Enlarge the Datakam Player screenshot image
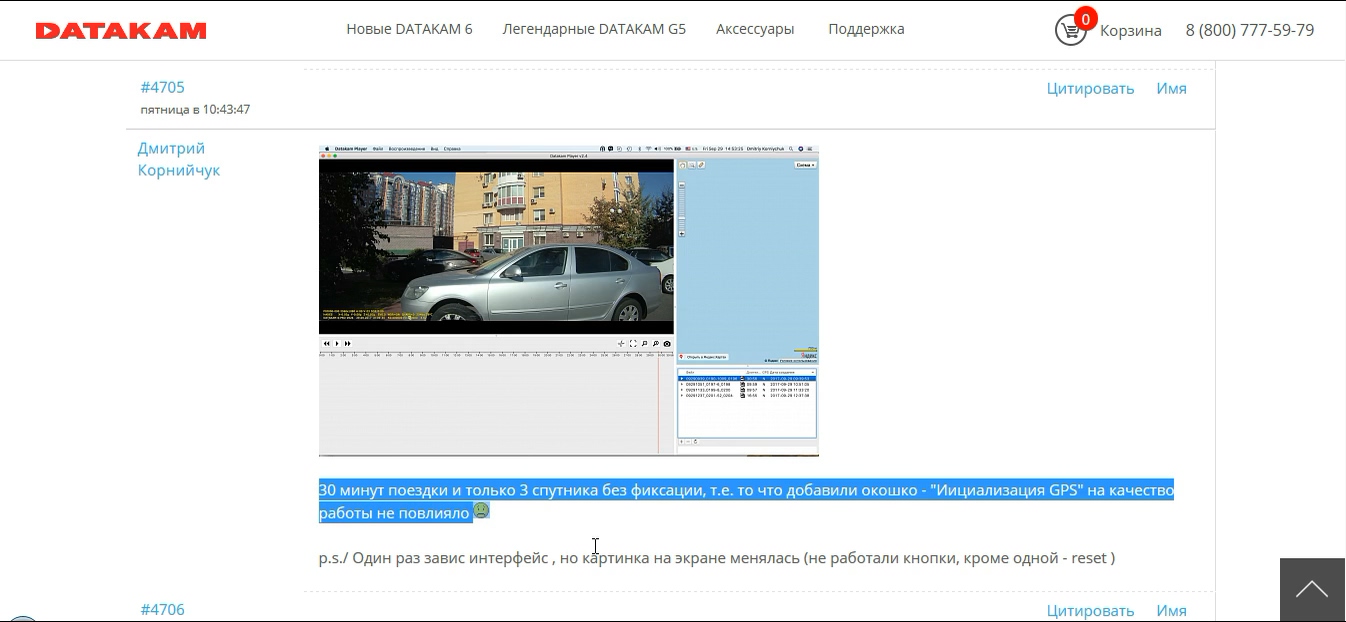Image resolution: width=1346 pixels, height=622 pixels. click(568, 301)
